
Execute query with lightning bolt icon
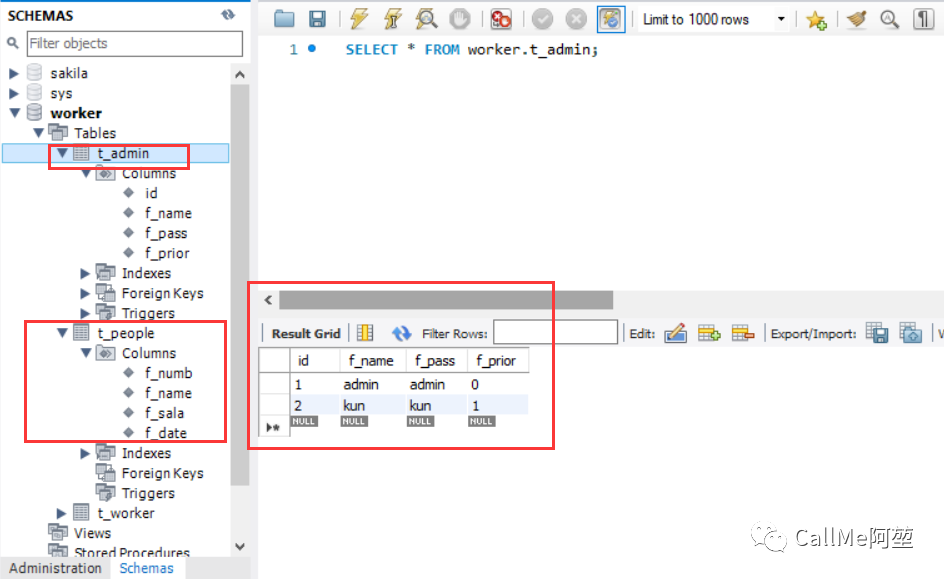pos(359,19)
